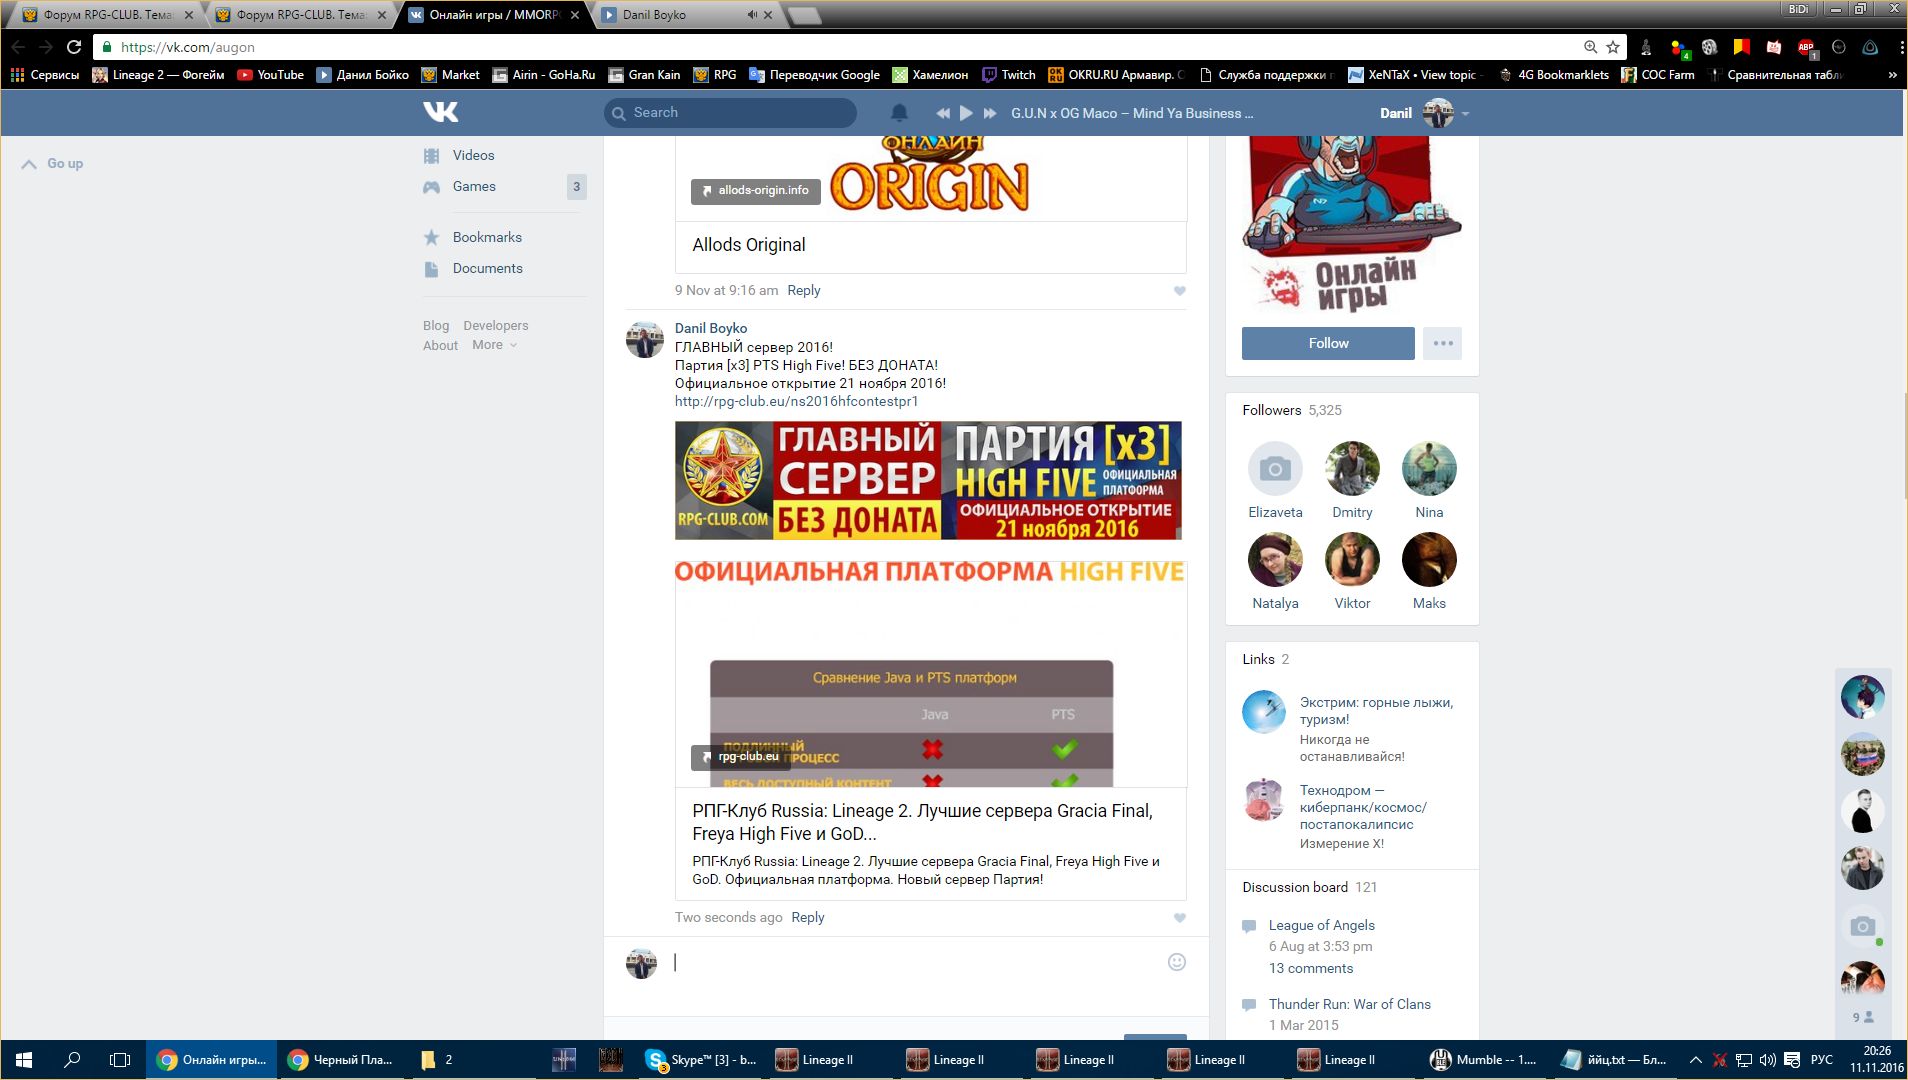Open the YouTube bookmark

[271, 75]
